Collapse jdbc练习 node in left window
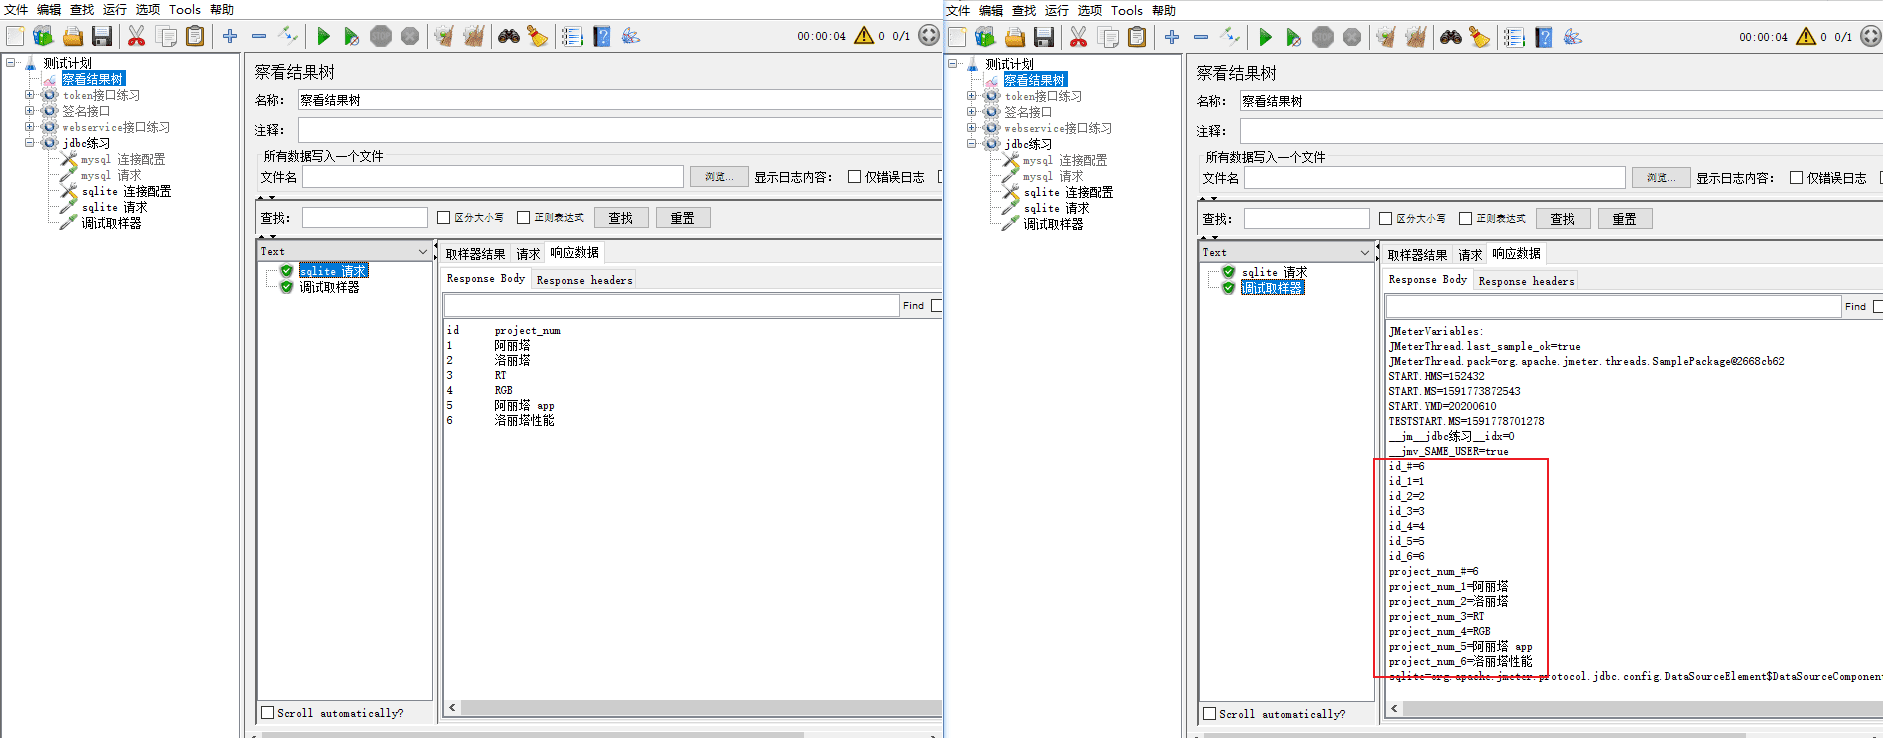This screenshot has width=1883, height=738. (29, 143)
